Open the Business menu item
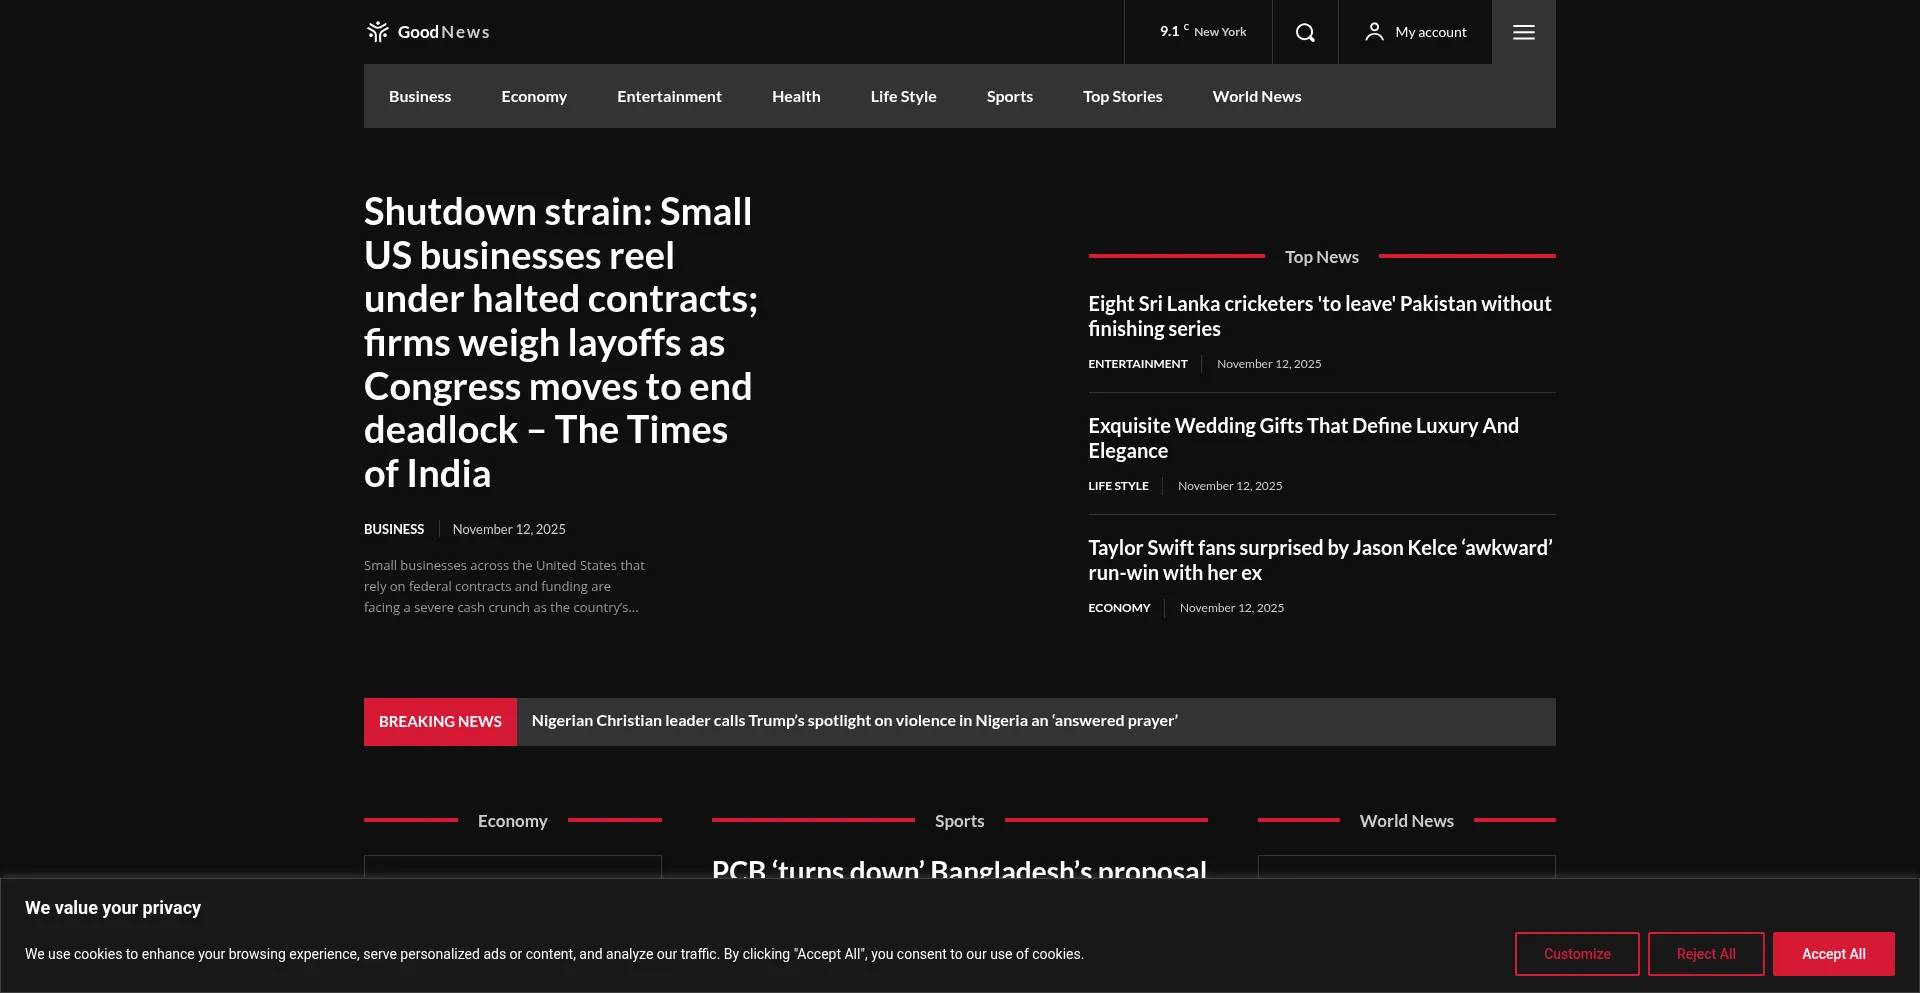The image size is (1920, 993). 420,96
